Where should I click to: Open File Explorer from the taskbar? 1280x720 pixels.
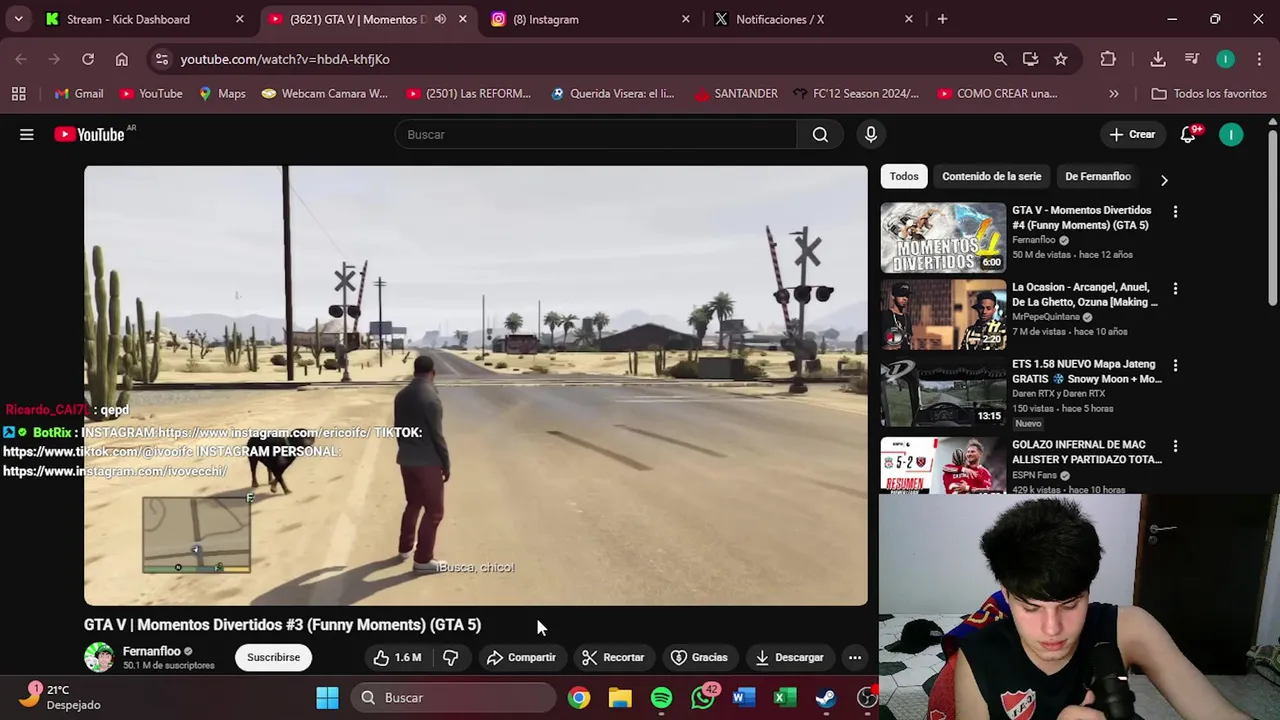(621, 698)
